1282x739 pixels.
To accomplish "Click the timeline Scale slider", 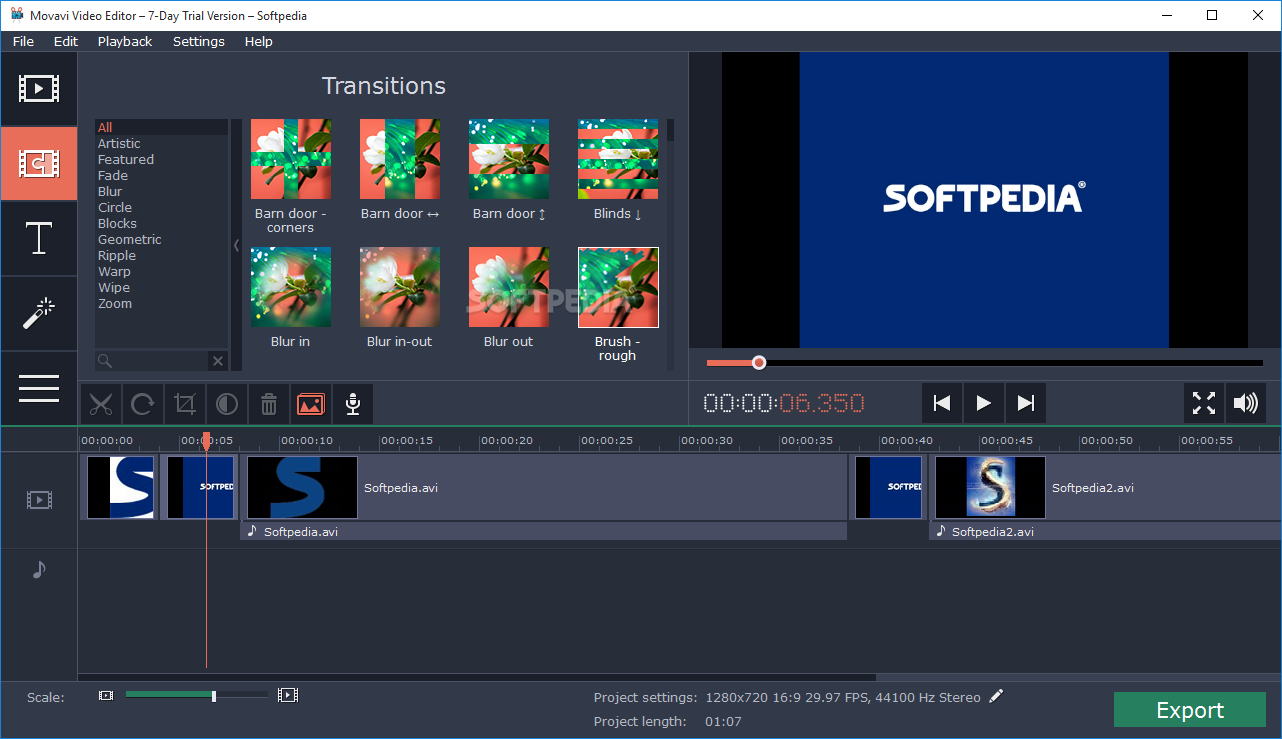I will 197,695.
